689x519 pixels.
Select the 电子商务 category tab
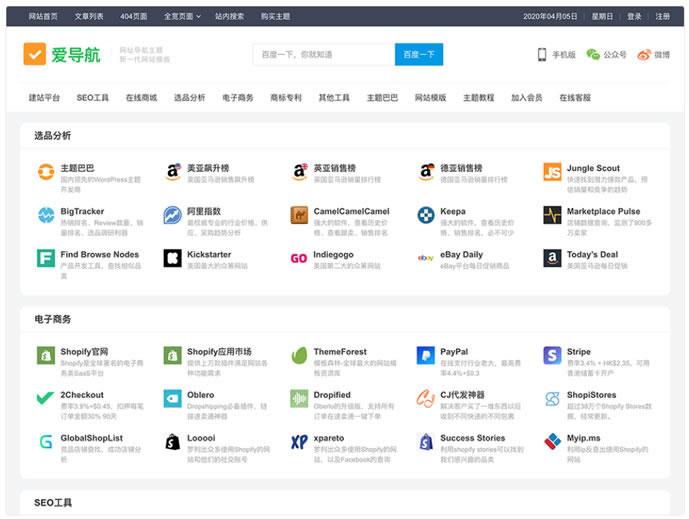coord(238,98)
